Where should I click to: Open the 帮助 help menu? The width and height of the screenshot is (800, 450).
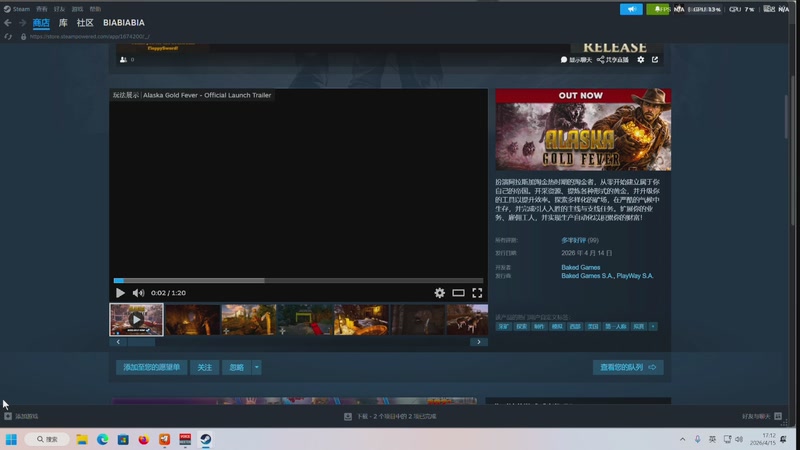[95, 9]
